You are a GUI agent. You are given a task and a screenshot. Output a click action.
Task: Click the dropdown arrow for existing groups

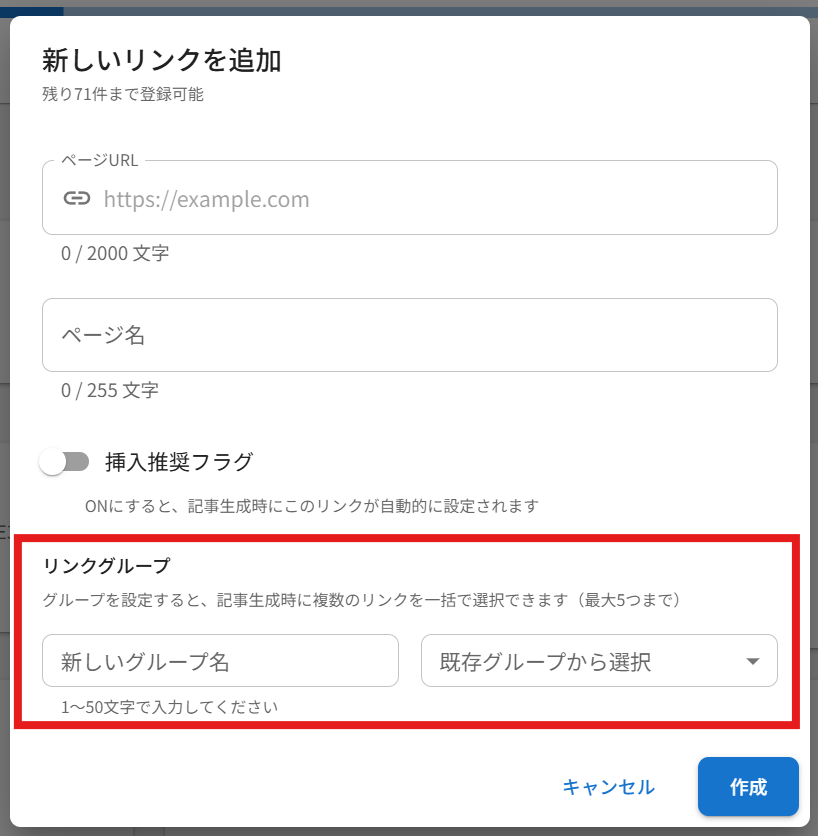coord(754,661)
